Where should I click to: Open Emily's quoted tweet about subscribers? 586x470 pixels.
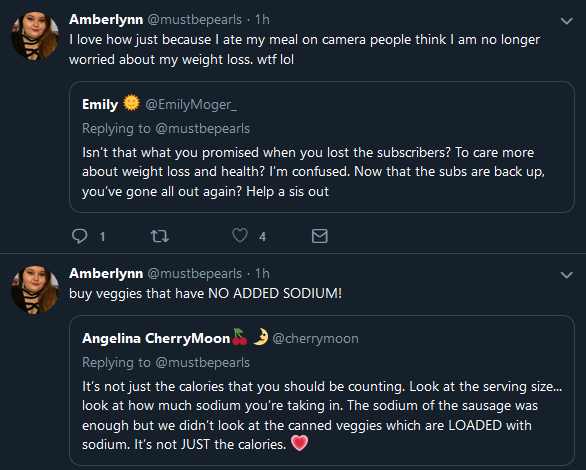point(322,147)
